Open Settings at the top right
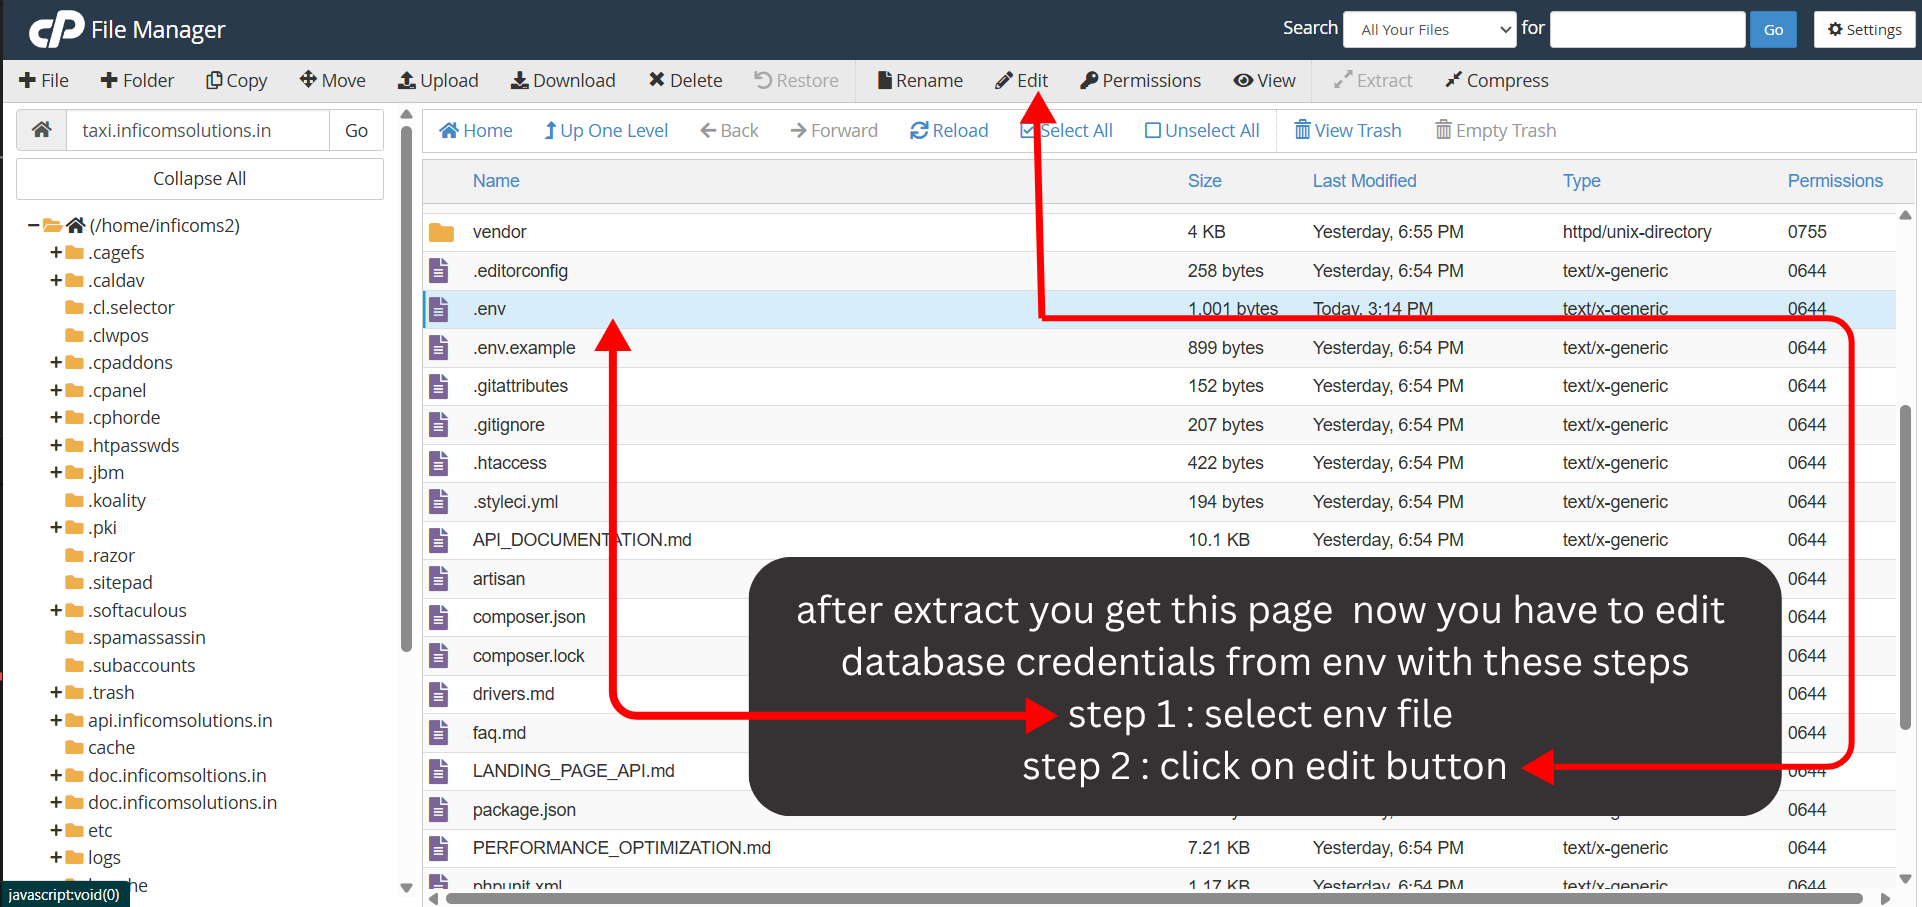 (x=1863, y=29)
